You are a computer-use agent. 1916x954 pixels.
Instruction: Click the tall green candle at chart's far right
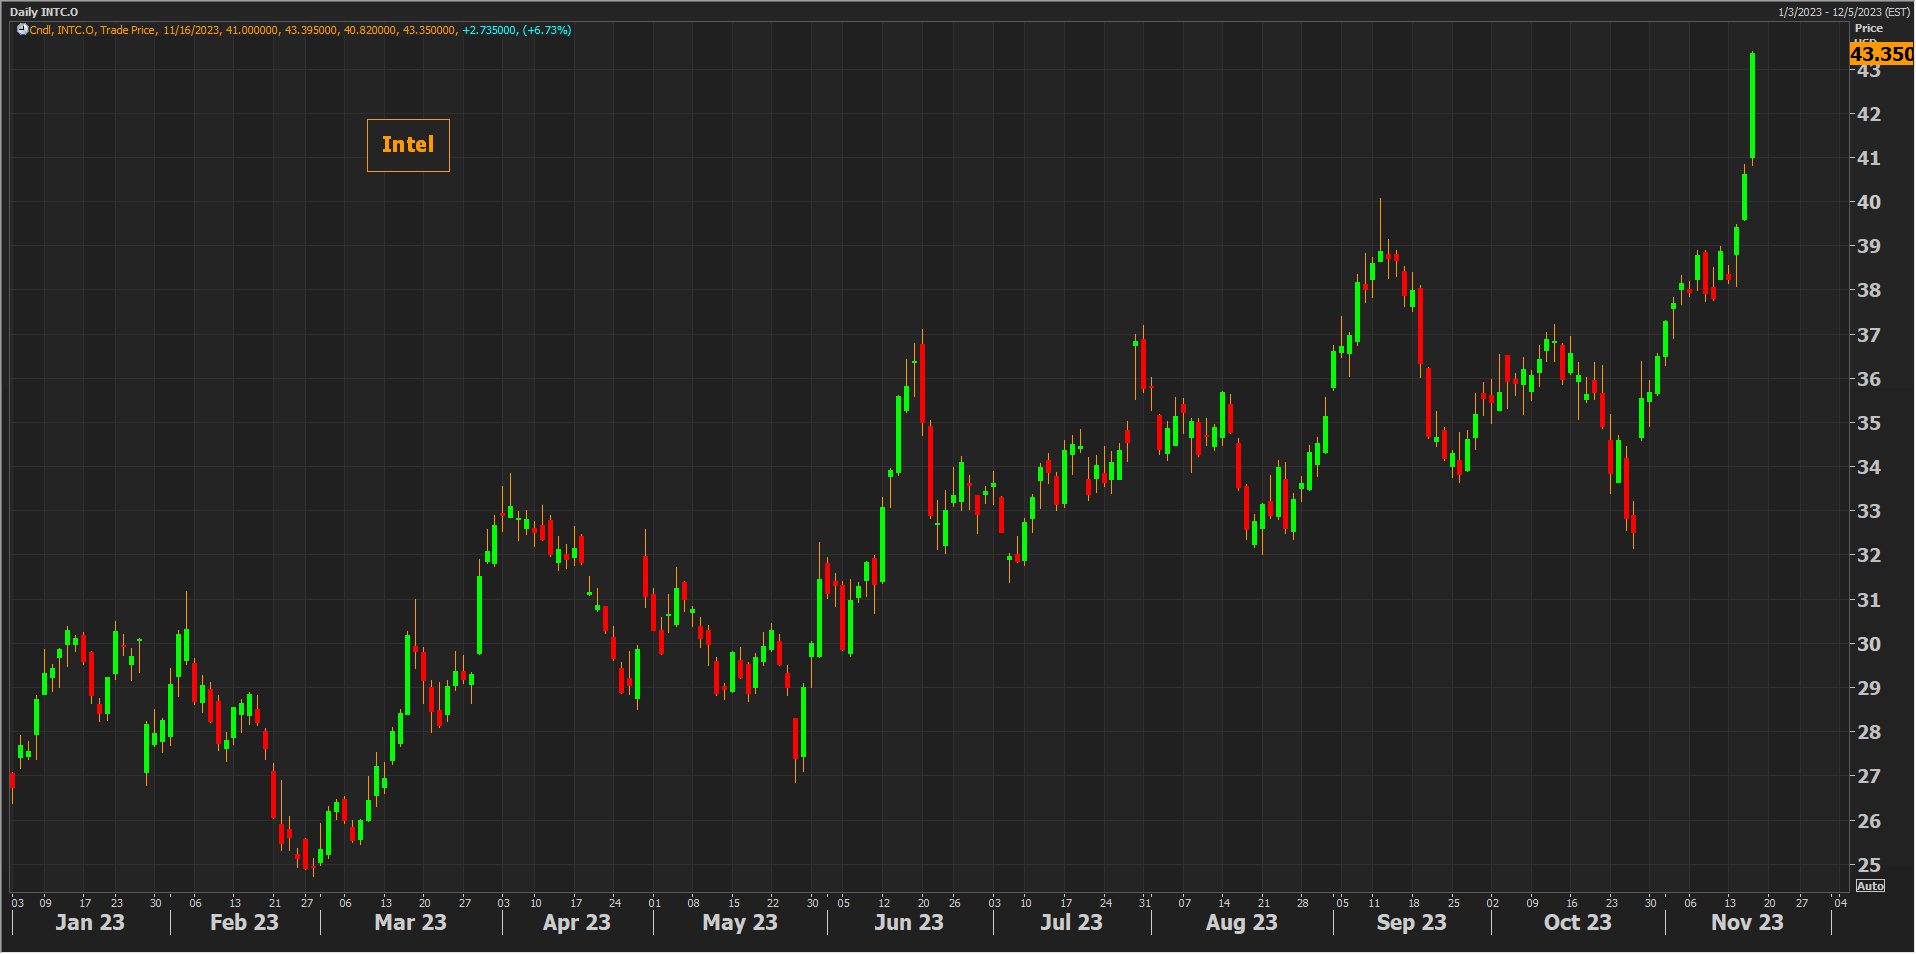point(1752,105)
